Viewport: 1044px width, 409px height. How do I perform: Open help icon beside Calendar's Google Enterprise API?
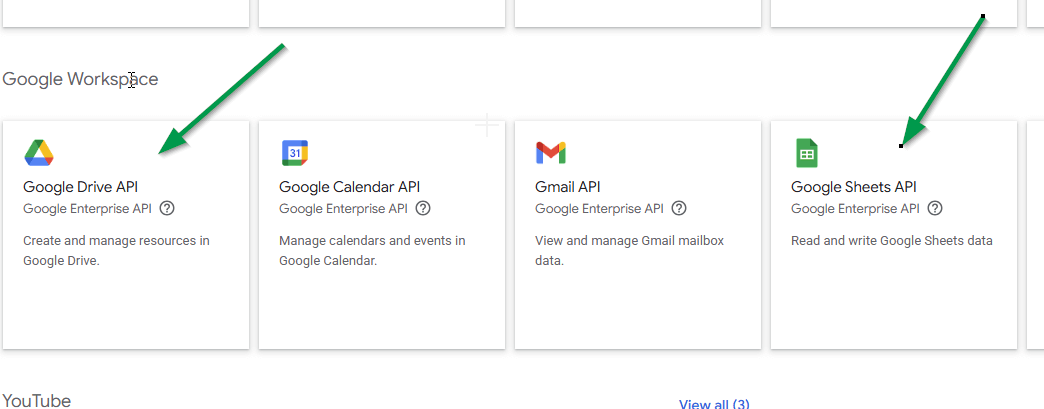point(423,208)
